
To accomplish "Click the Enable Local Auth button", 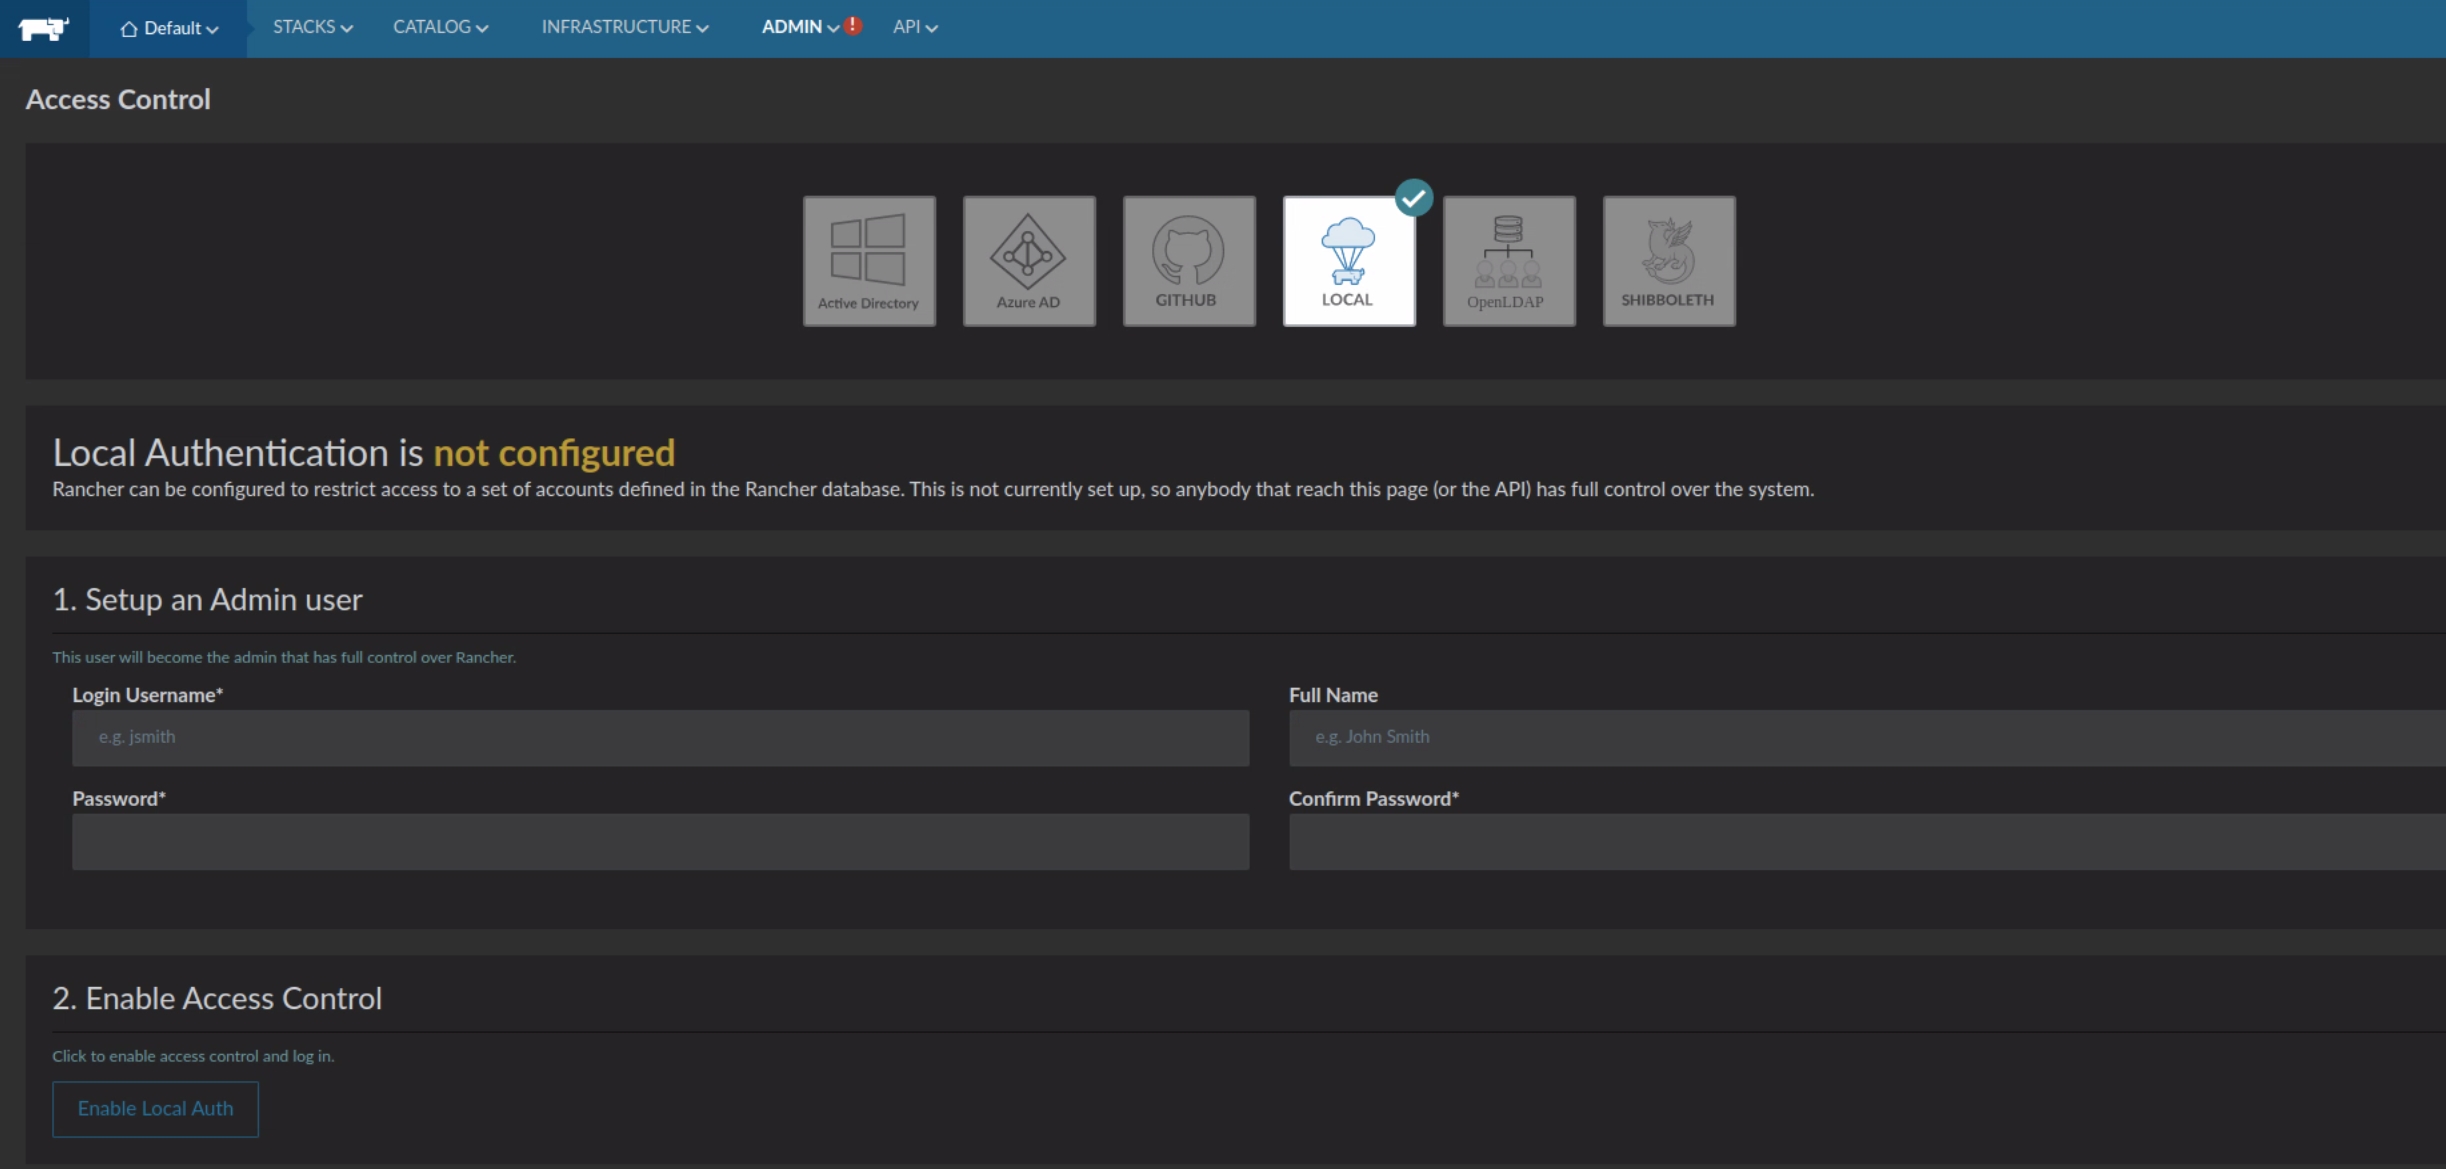I will (155, 1108).
